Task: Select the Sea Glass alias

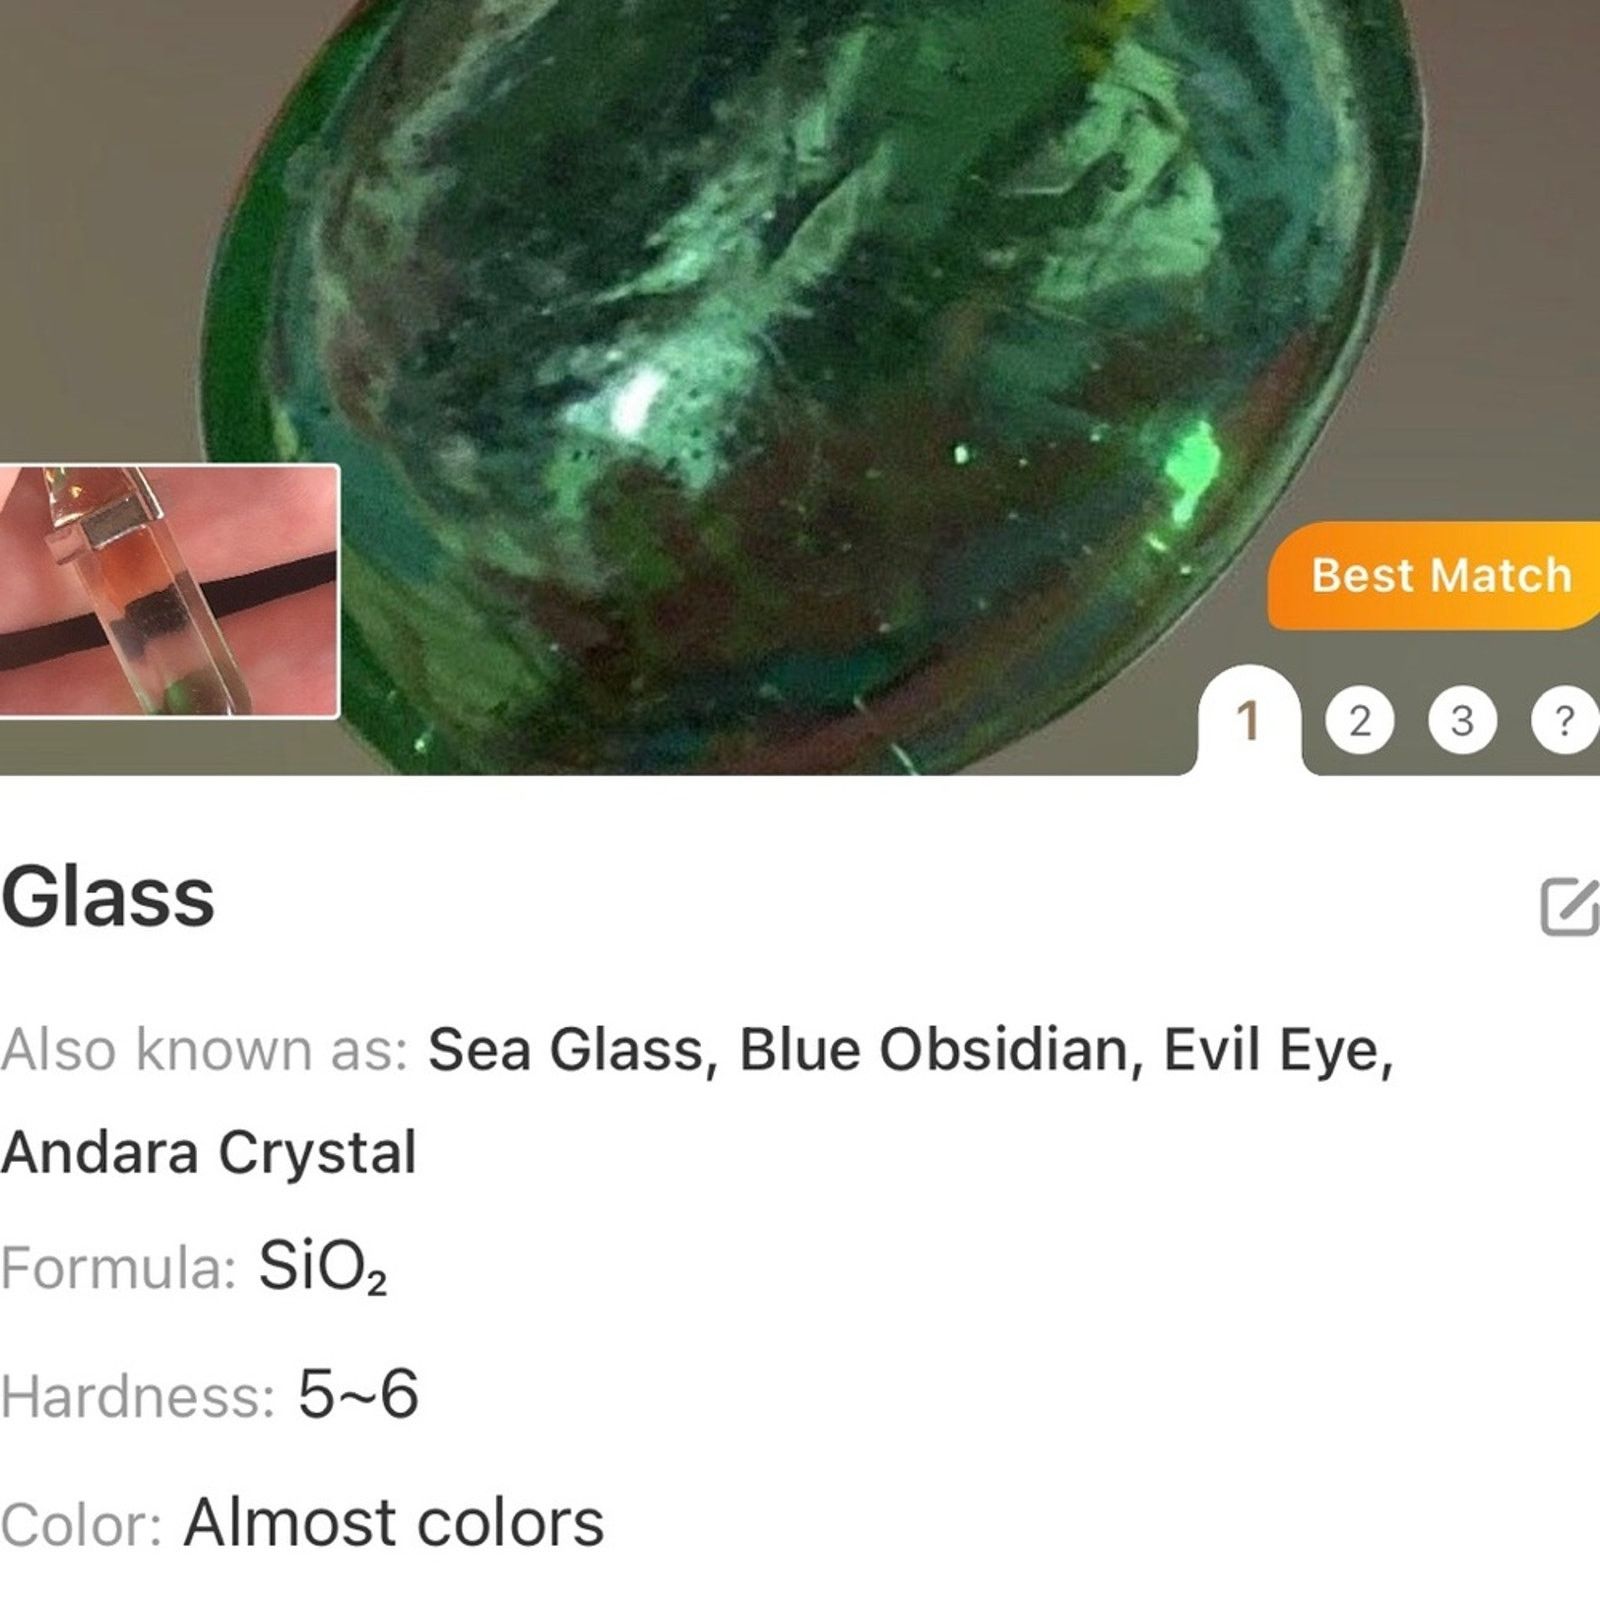Action: [565, 1050]
